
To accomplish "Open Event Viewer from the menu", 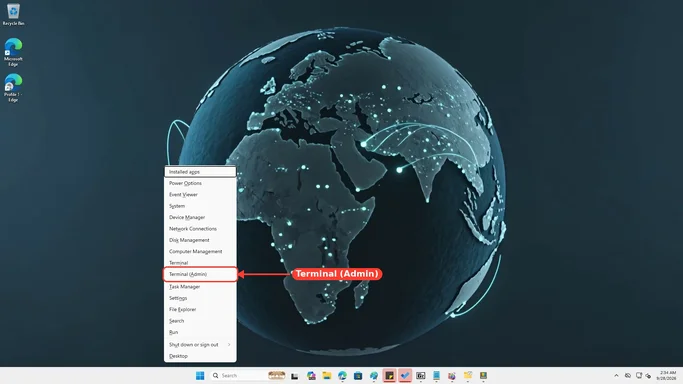I will coord(200,195).
